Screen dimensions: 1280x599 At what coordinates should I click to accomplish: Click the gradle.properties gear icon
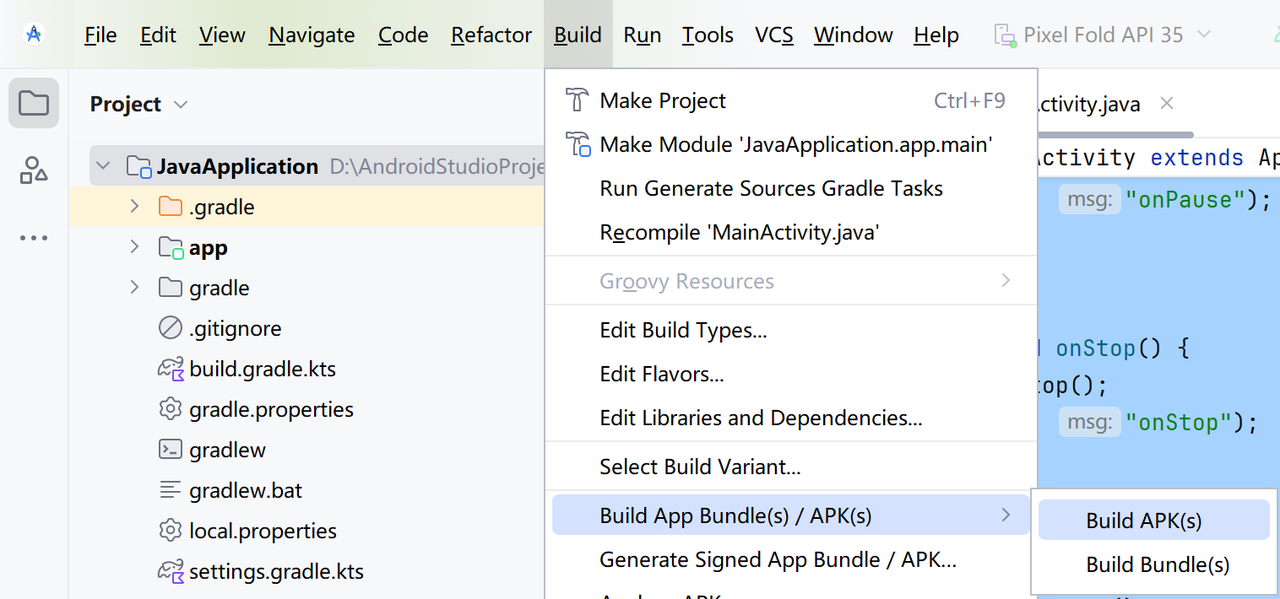pos(170,409)
